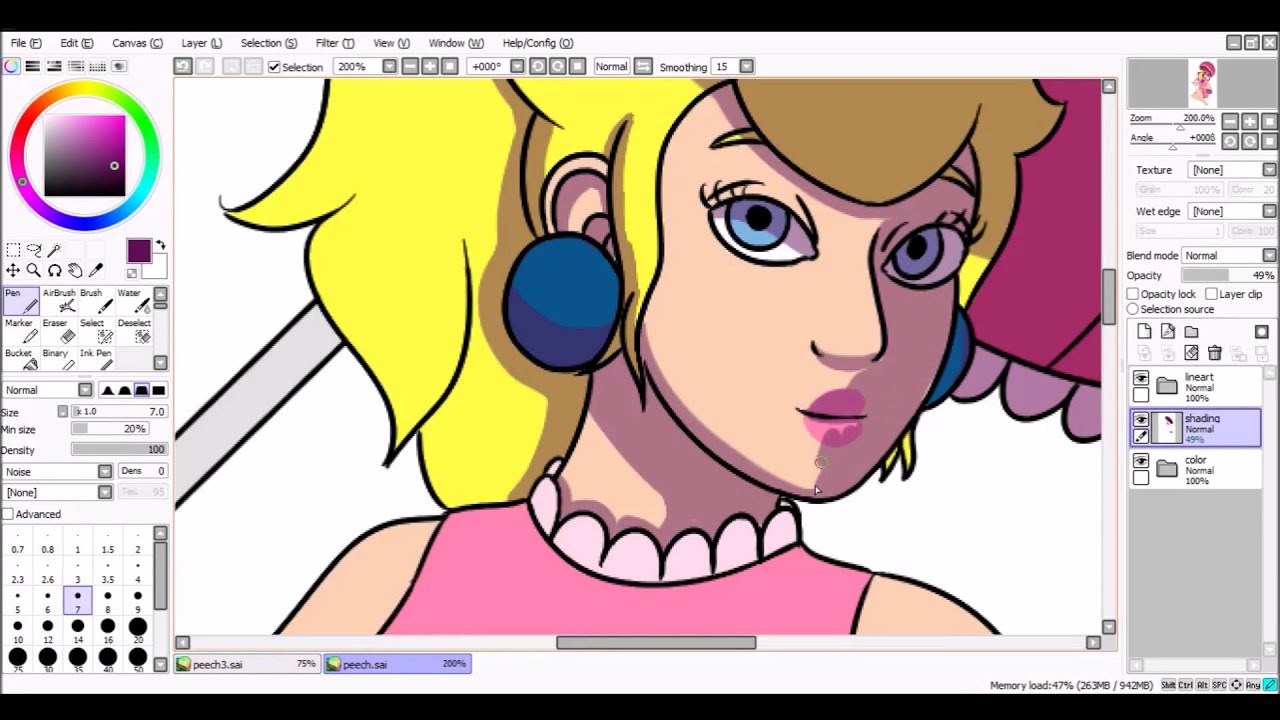The width and height of the screenshot is (1280, 720).
Task: Hide the lineart layer folder
Action: click(x=1141, y=378)
